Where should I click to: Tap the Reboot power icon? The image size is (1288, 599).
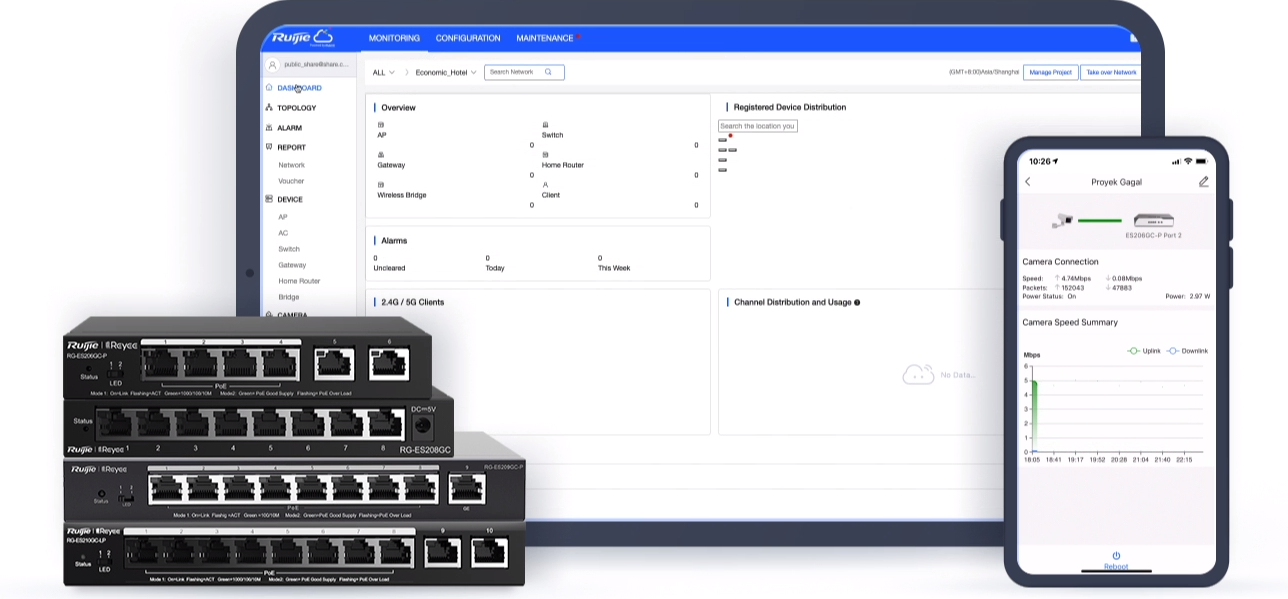click(x=1116, y=556)
